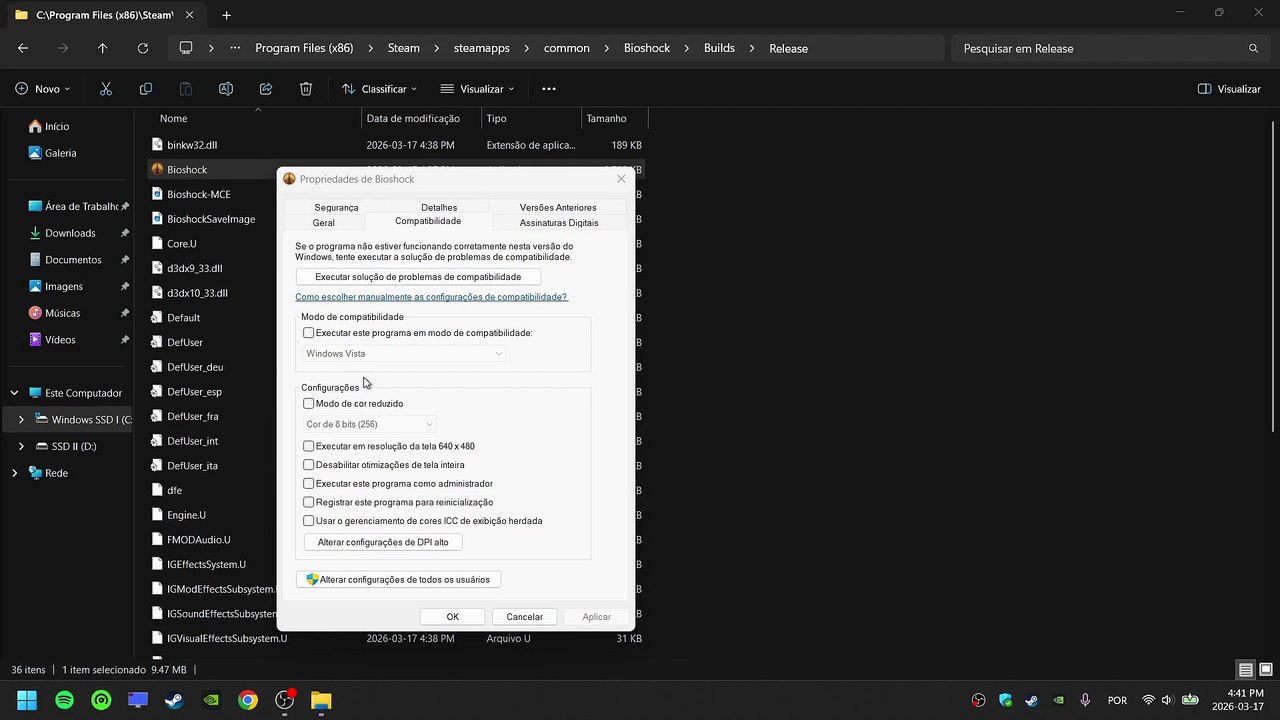
Task: Check Desabilitar otimizações de tela inteira
Action: (308, 465)
